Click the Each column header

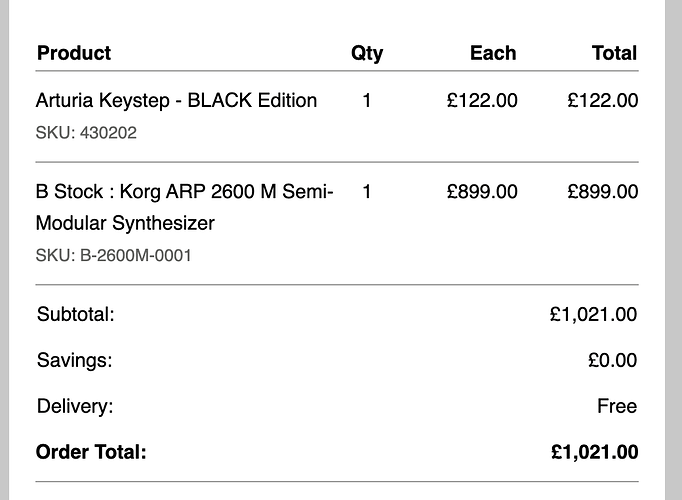click(493, 53)
